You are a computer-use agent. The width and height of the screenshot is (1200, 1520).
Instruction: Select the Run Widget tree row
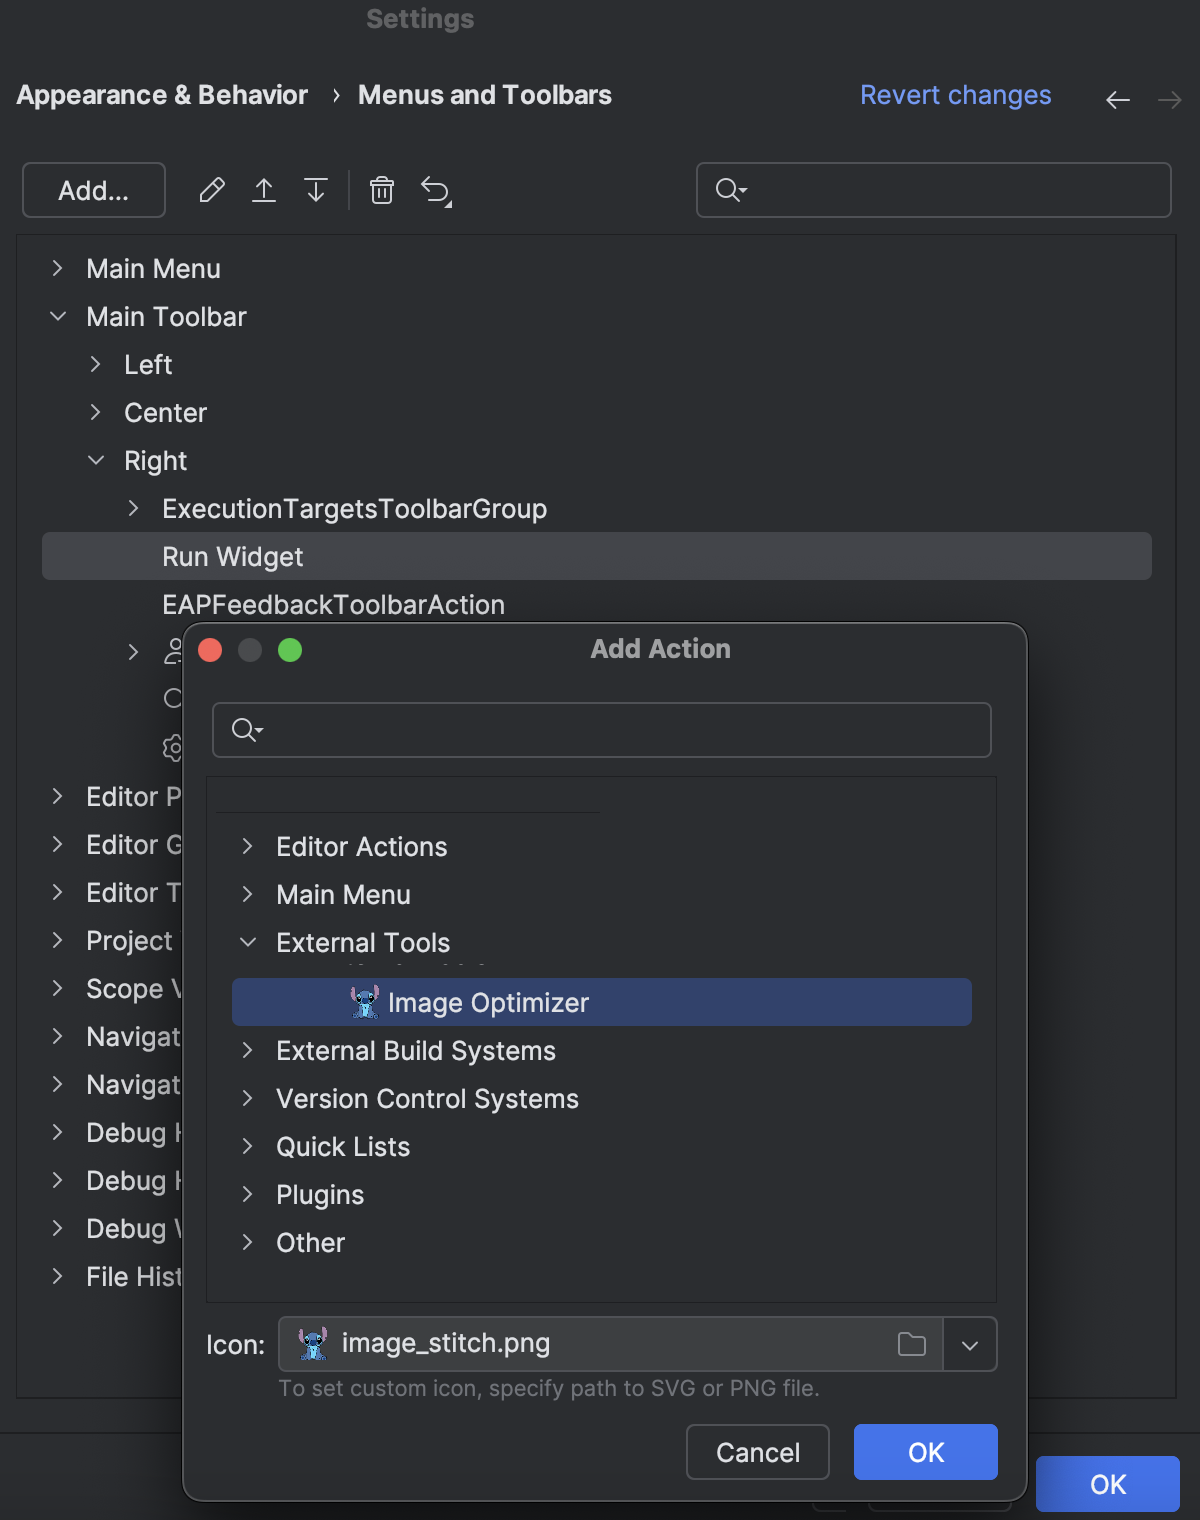(597, 556)
